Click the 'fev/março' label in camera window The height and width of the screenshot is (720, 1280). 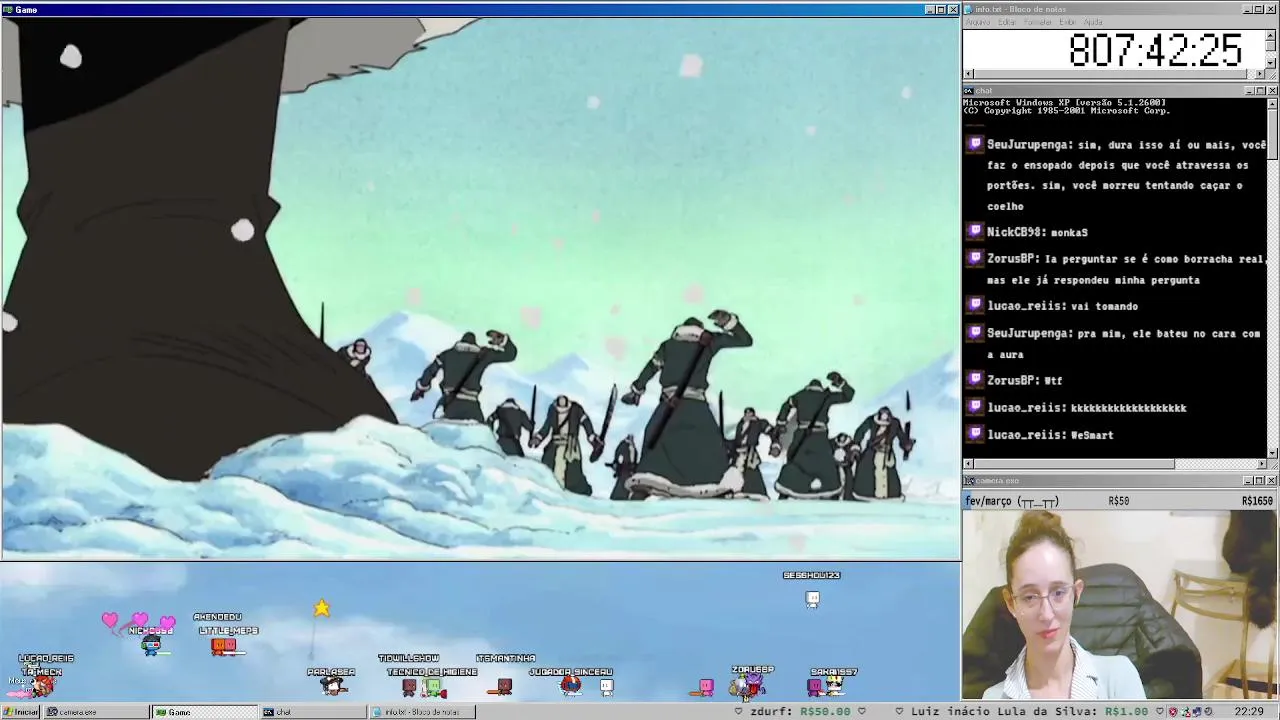point(1012,501)
